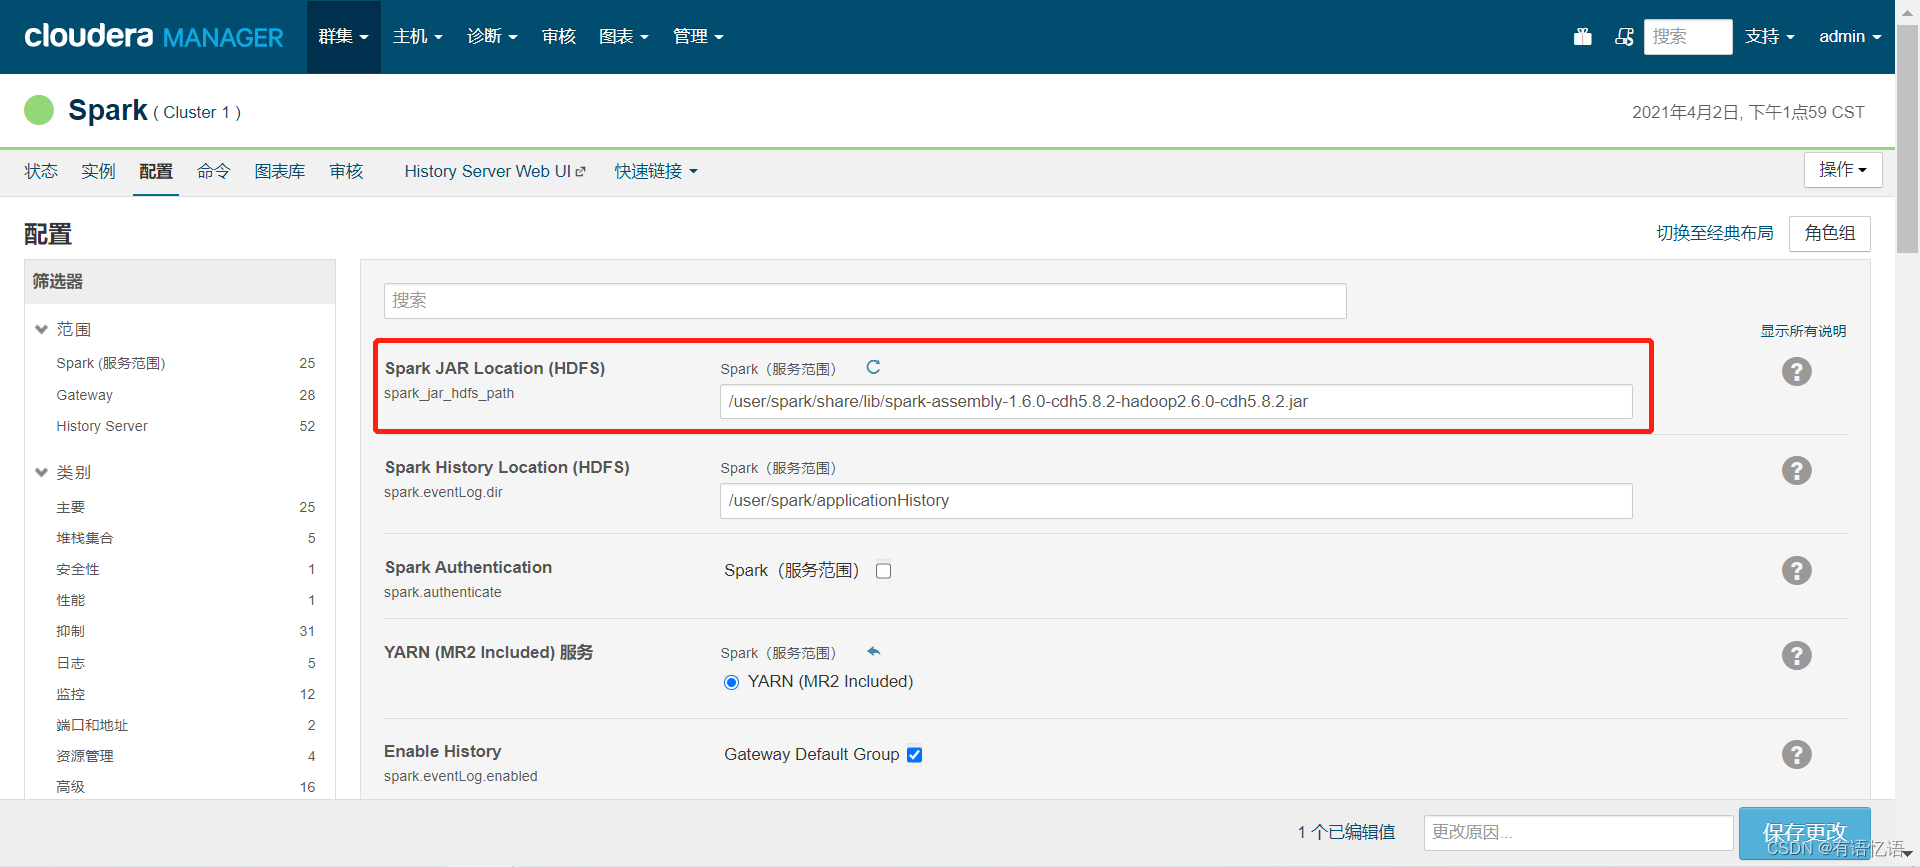Show help for Enable History
The height and width of the screenshot is (867, 1920).
[1796, 754]
